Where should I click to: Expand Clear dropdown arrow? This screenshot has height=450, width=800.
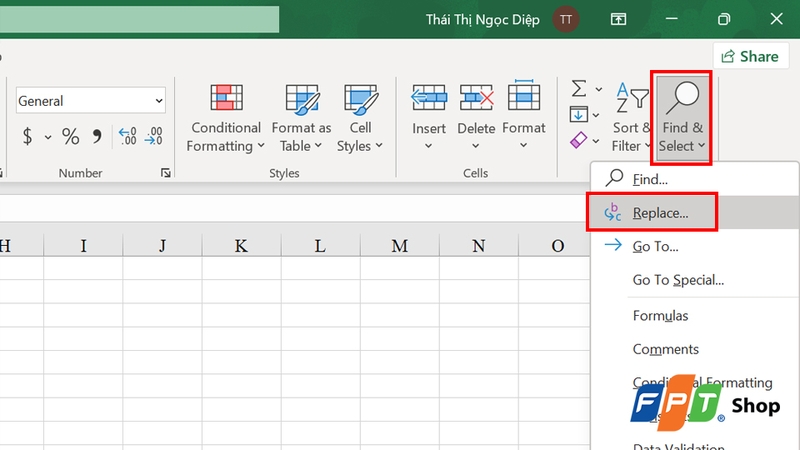click(596, 141)
